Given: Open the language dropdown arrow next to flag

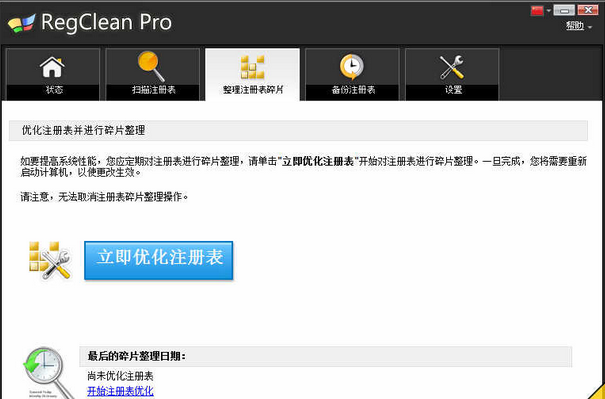Looking at the screenshot, I should [549, 11].
